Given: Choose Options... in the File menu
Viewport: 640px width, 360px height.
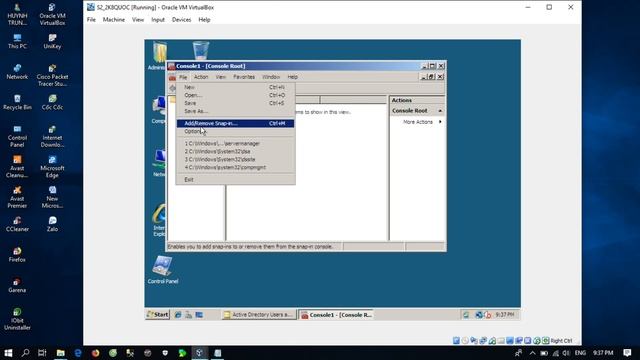Looking at the screenshot, I should click(235, 131).
